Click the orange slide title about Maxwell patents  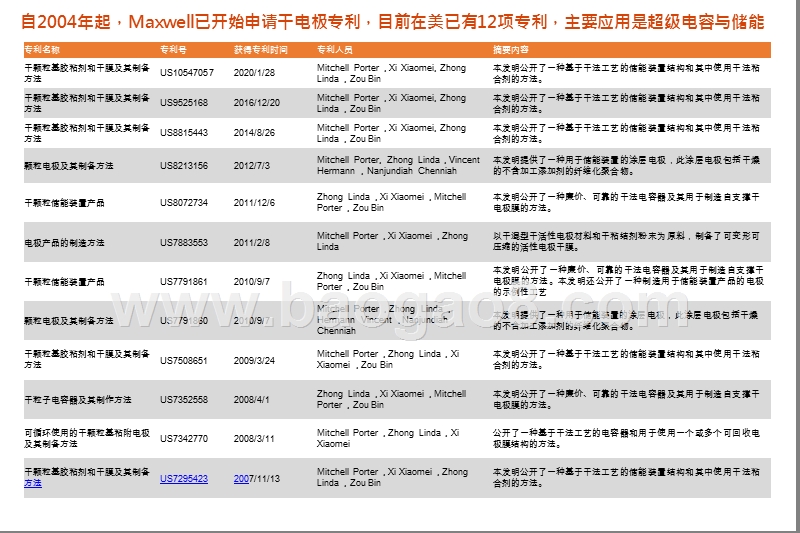click(392, 22)
